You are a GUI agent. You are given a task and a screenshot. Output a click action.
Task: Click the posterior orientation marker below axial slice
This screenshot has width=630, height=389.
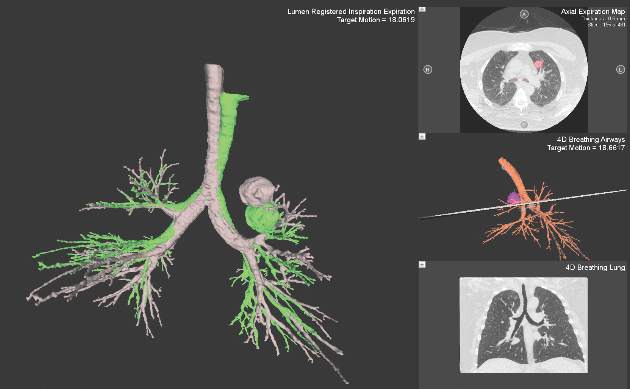524,125
